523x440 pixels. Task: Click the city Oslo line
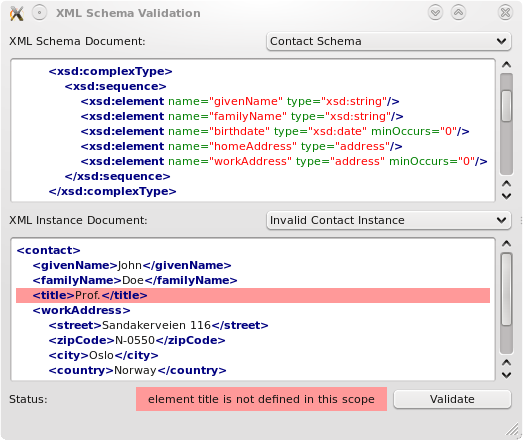(103, 356)
